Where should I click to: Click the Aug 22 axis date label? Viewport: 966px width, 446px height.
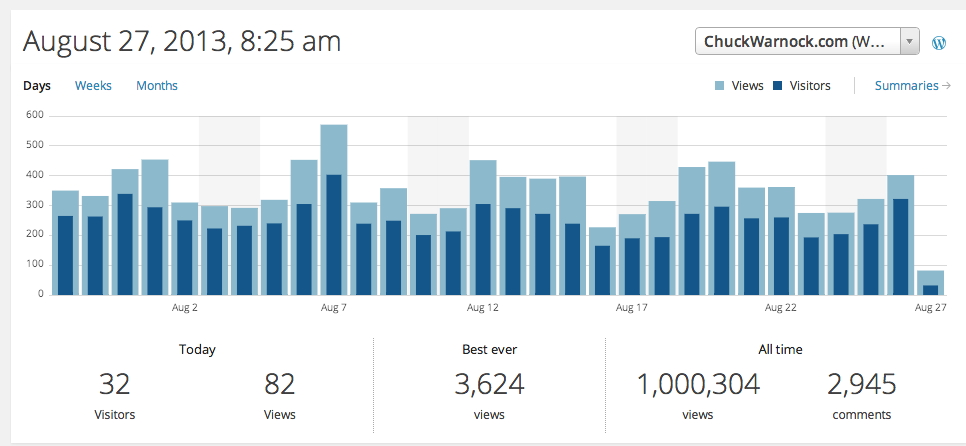[x=781, y=308]
